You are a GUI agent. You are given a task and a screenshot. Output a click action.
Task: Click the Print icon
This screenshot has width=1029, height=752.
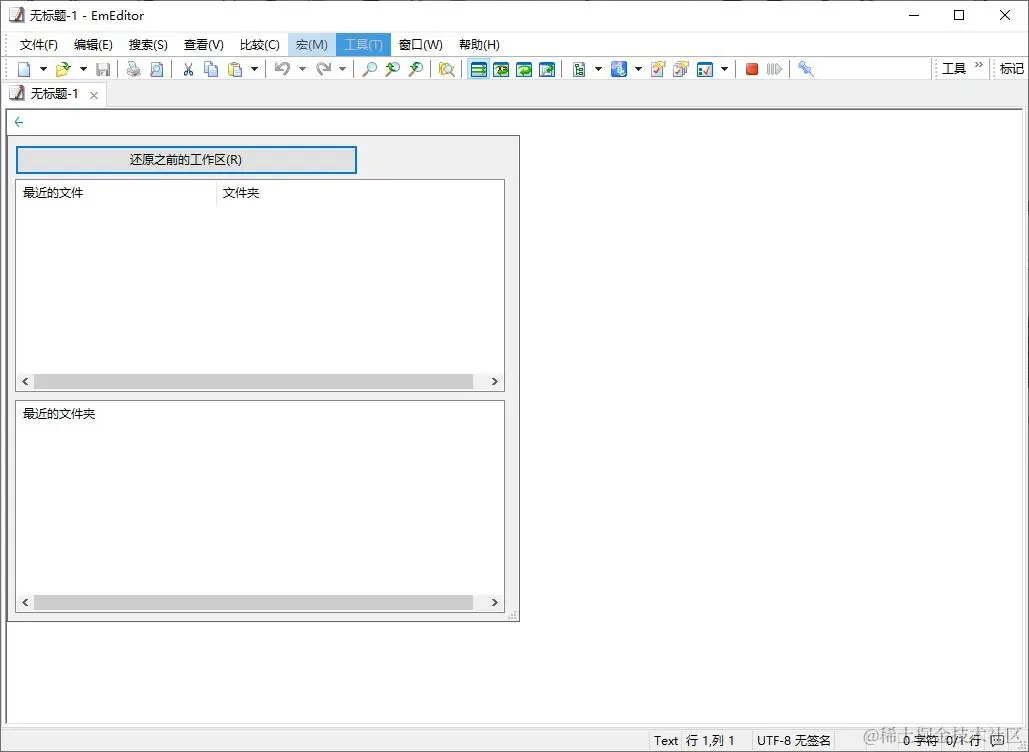click(134, 69)
